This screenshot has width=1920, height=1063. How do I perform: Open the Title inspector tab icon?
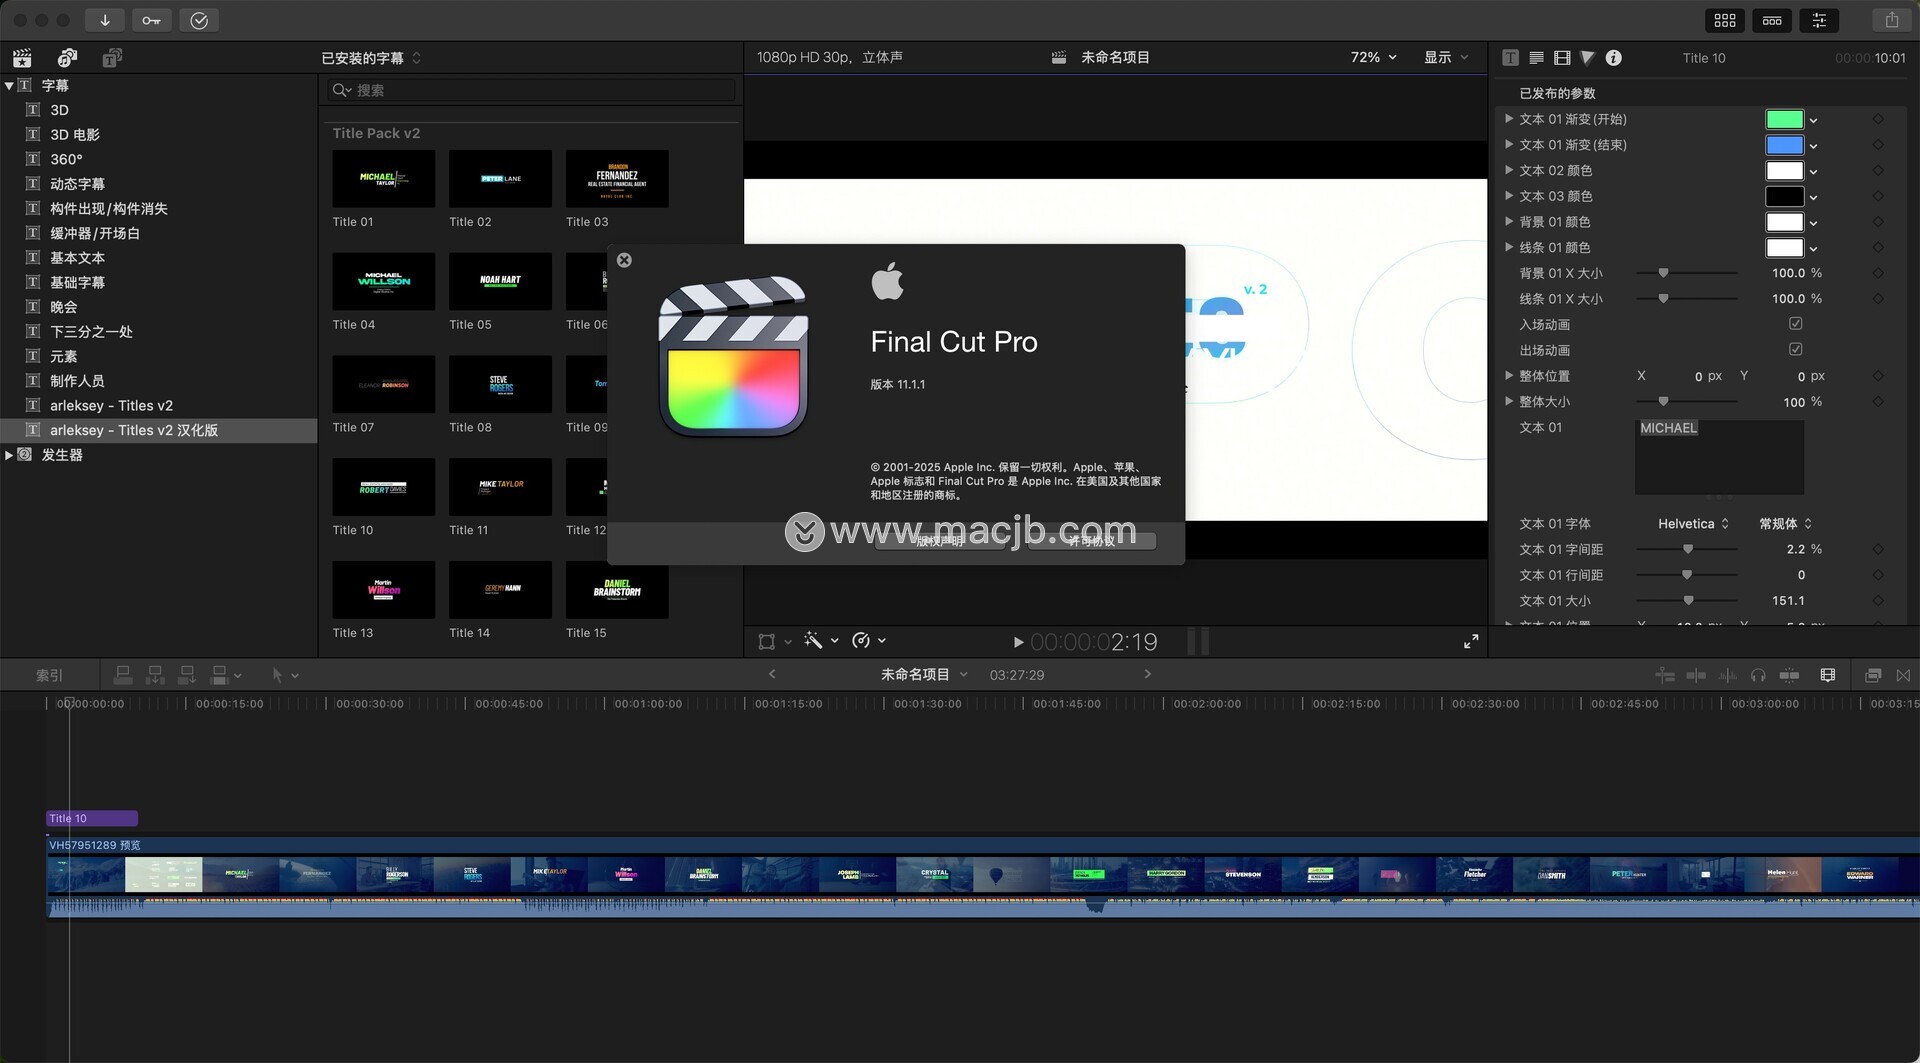1510,58
